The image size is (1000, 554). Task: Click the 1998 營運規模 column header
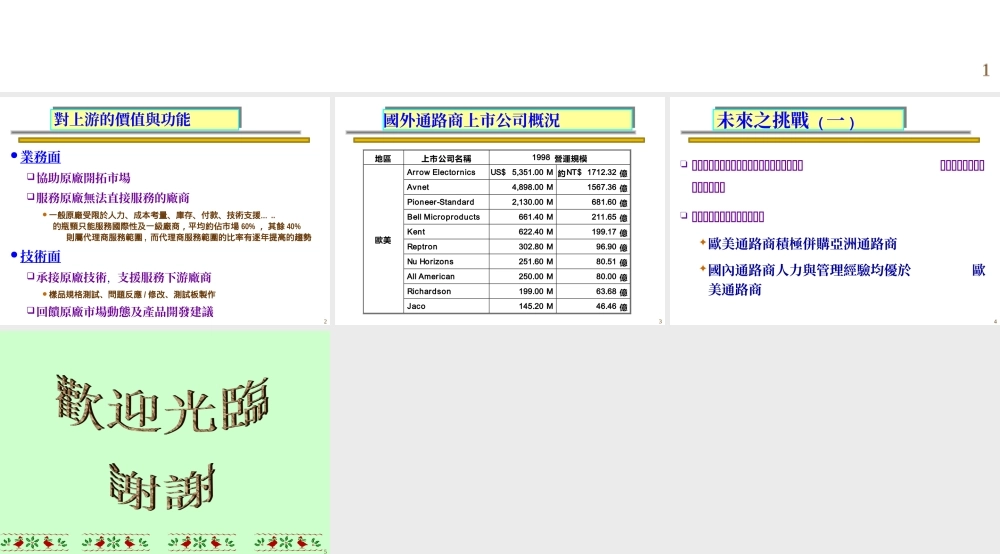(x=559, y=158)
